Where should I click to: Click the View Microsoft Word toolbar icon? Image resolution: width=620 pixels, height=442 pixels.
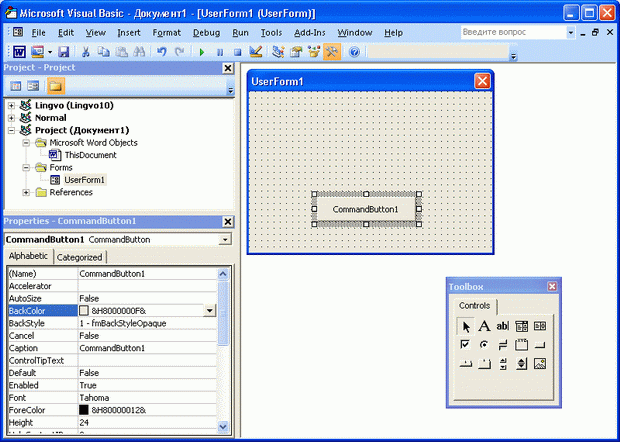pyautogui.click(x=19, y=52)
